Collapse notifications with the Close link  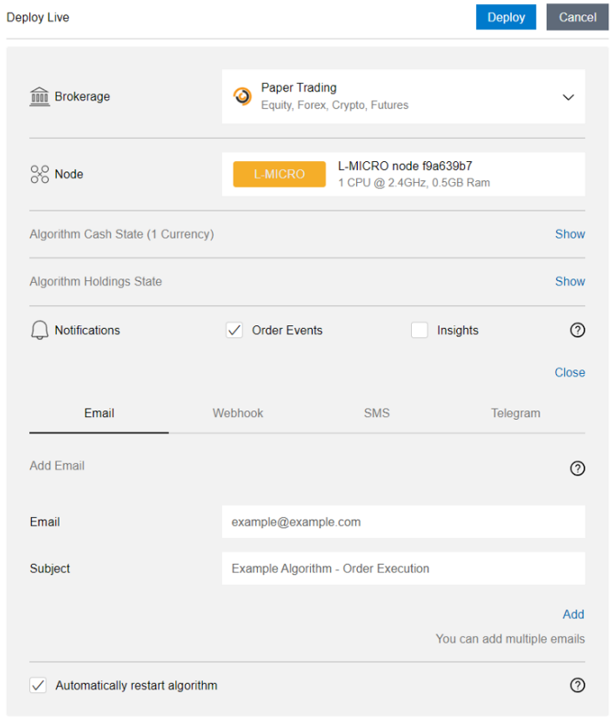(570, 372)
